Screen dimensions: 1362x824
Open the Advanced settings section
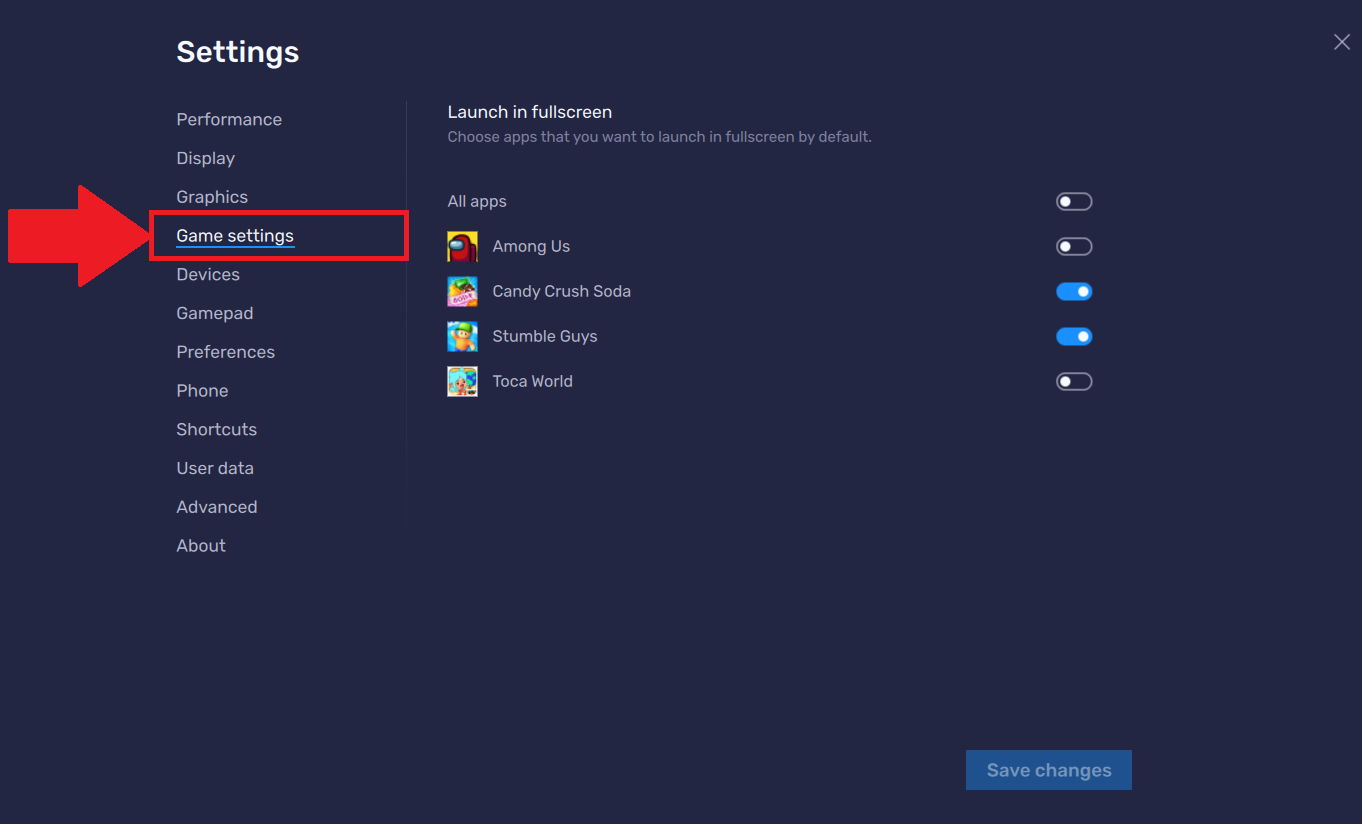click(x=216, y=507)
